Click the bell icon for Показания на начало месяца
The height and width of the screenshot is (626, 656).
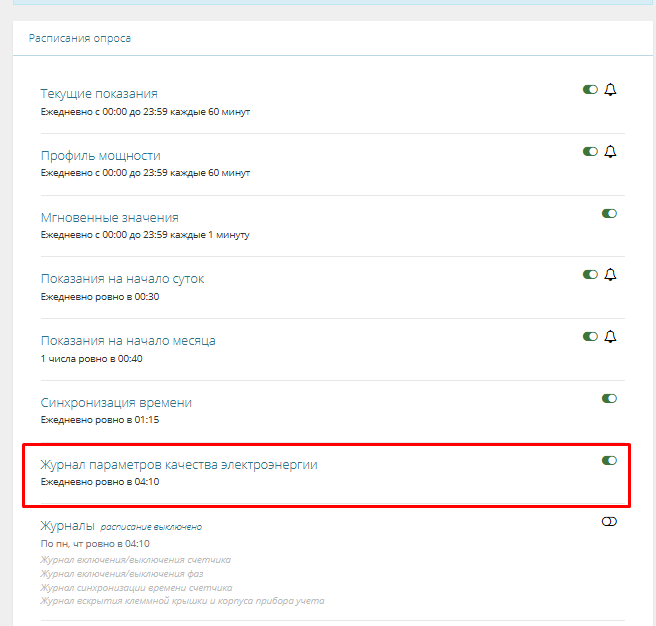click(x=610, y=336)
